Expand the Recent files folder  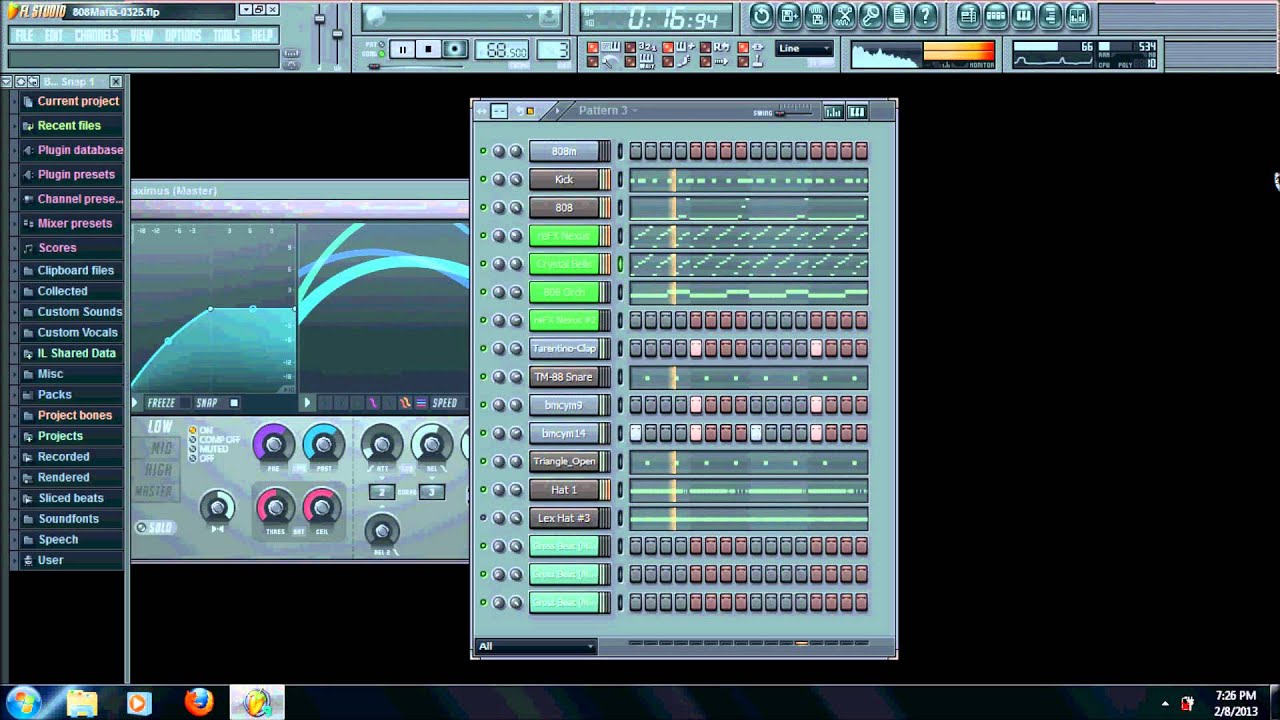pyautogui.click(x=70, y=126)
